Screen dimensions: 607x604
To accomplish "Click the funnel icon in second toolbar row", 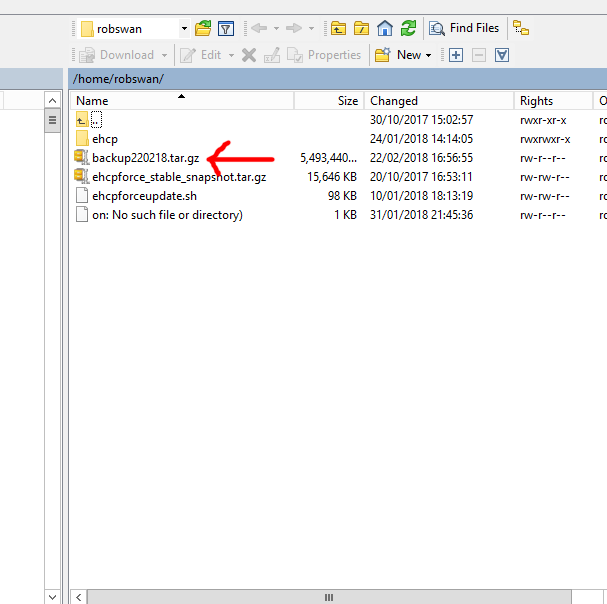I will point(502,55).
